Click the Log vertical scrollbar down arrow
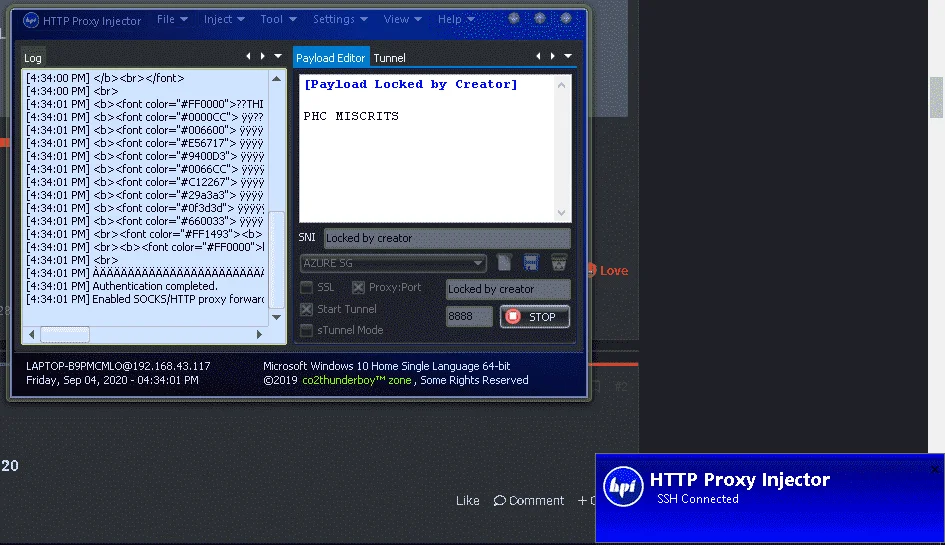 277,317
